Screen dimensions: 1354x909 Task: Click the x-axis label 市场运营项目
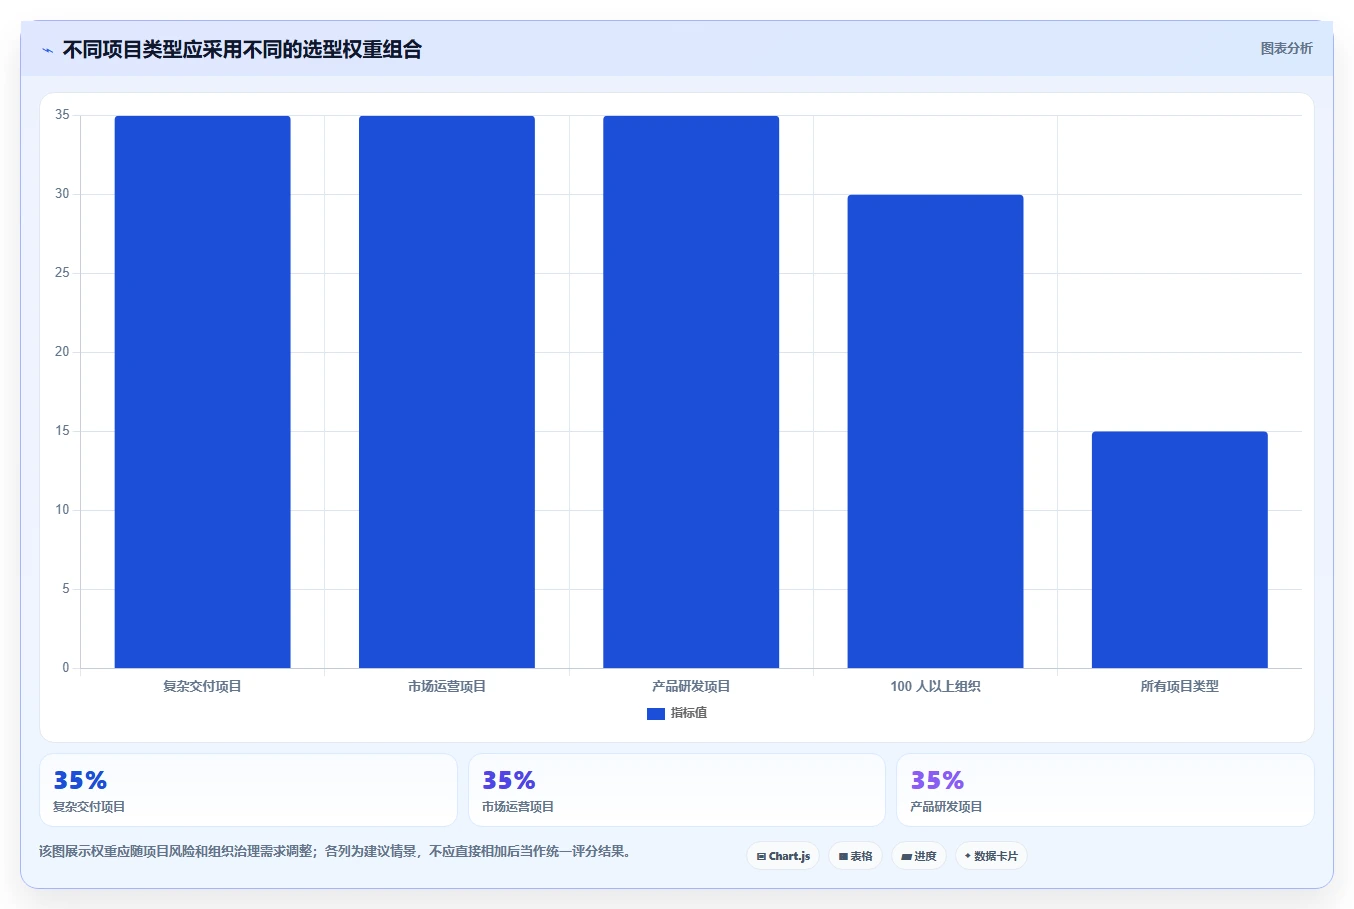click(x=447, y=686)
